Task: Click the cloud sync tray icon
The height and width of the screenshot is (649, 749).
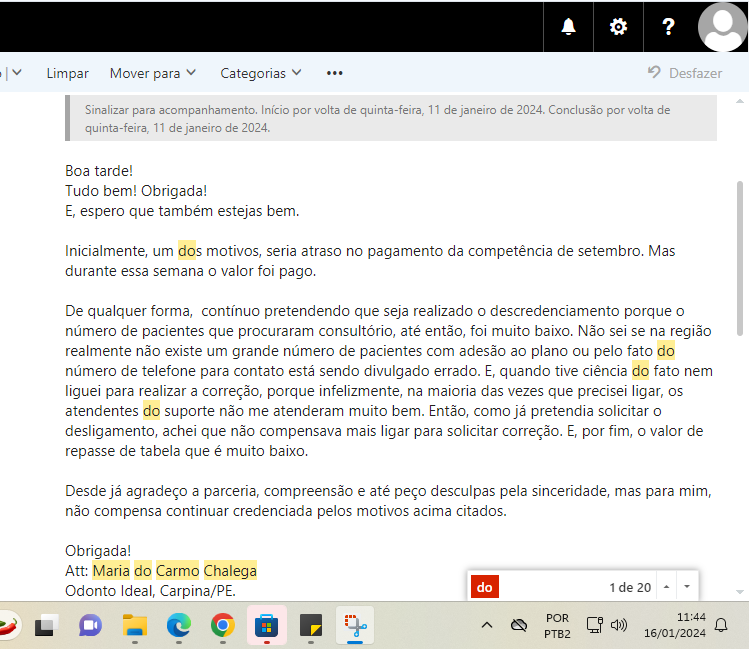Action: click(519, 625)
